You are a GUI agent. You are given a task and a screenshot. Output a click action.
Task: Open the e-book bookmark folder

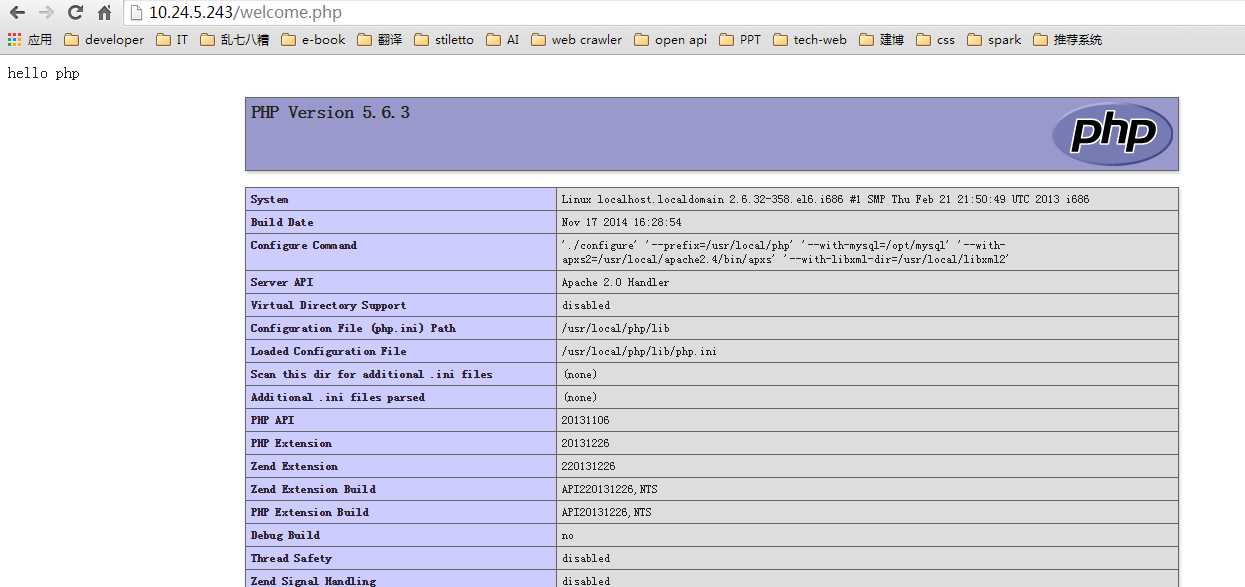pyautogui.click(x=314, y=40)
